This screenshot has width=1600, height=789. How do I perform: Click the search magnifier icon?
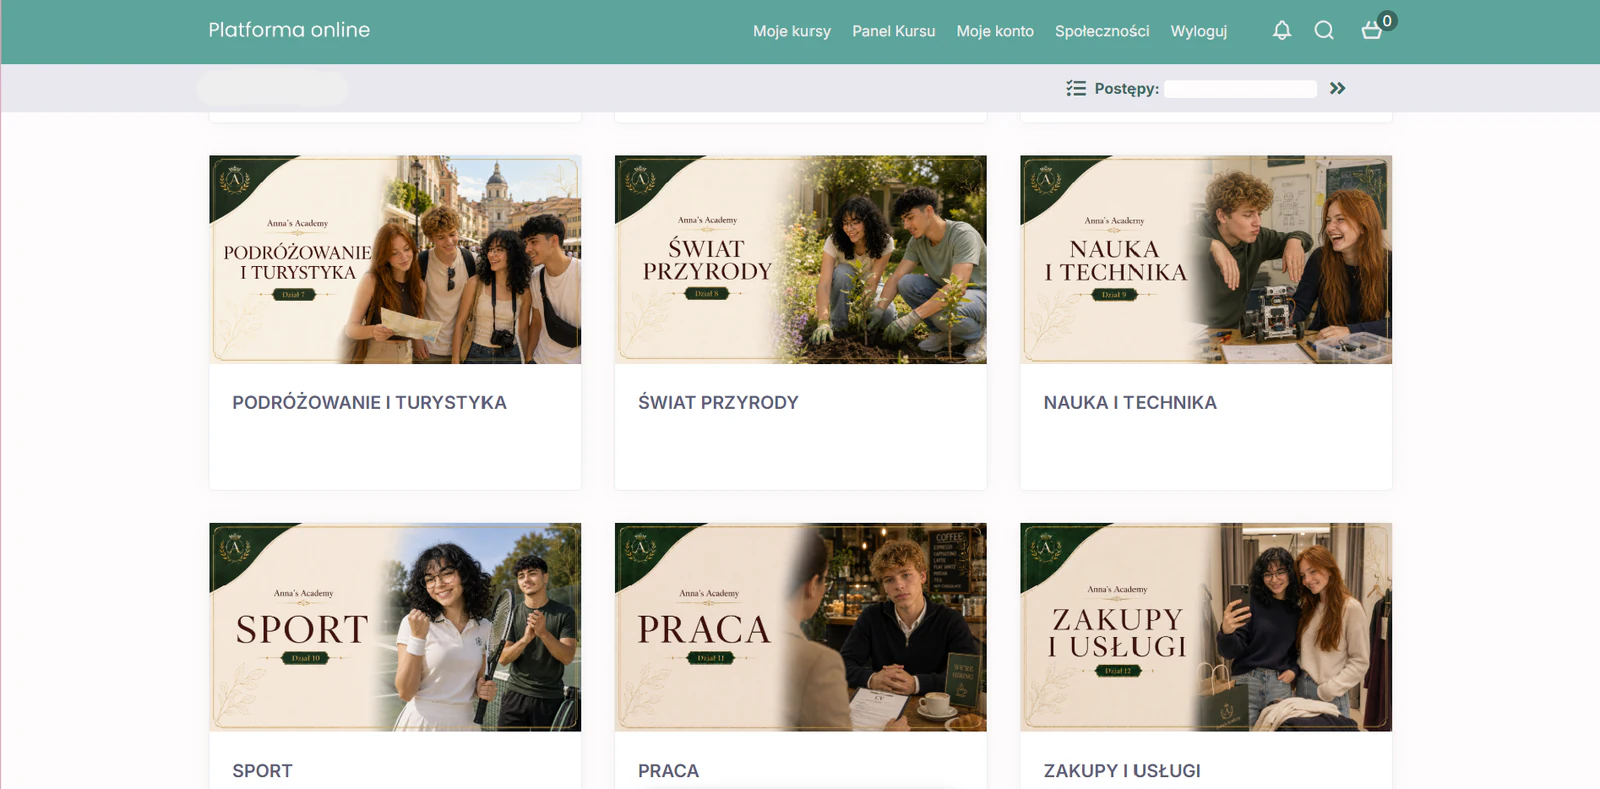1324,31
